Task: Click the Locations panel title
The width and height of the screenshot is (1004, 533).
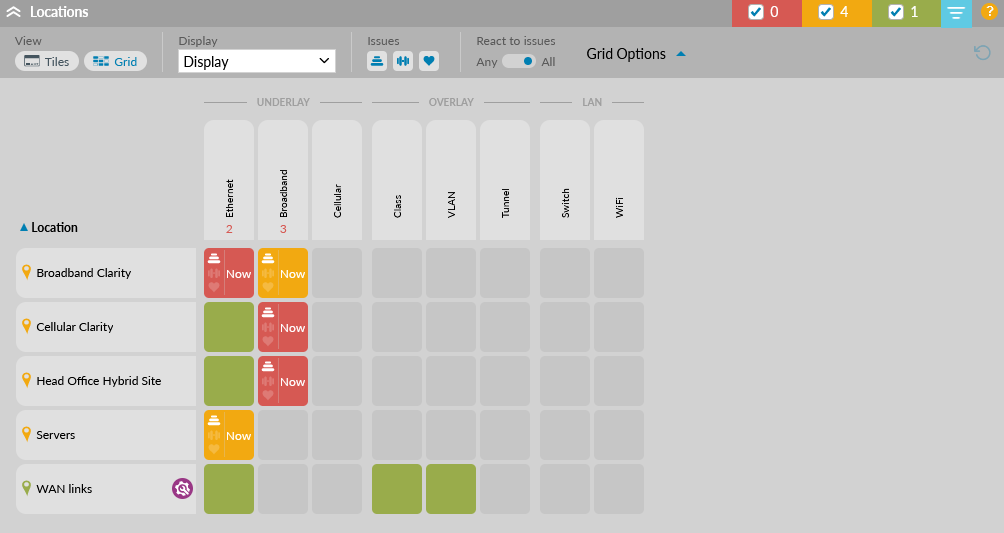Action: pyautogui.click(x=59, y=12)
